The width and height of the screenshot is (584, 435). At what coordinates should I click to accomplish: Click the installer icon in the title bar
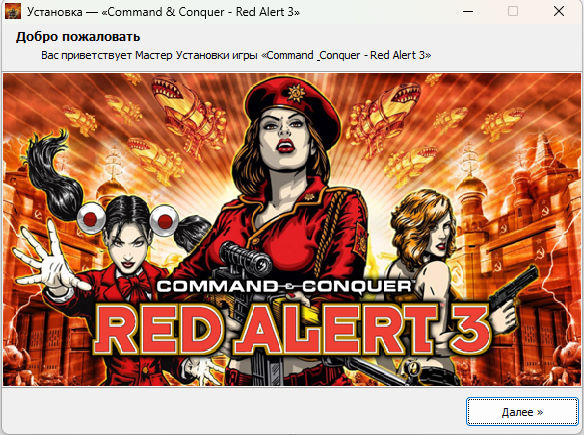[x=13, y=11]
